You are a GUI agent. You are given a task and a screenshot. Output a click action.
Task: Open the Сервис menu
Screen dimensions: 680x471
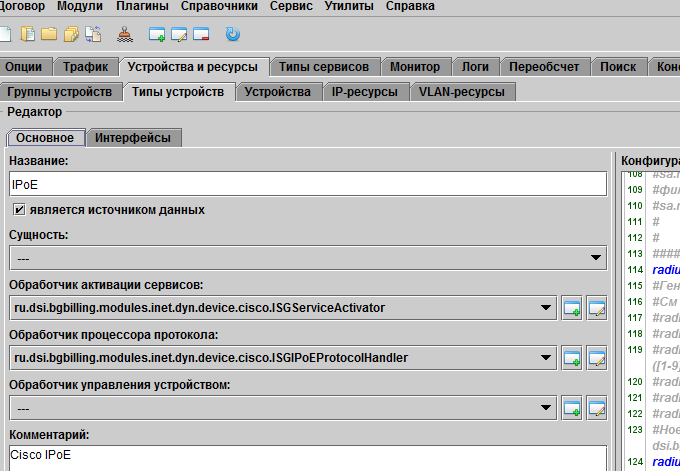[291, 6]
